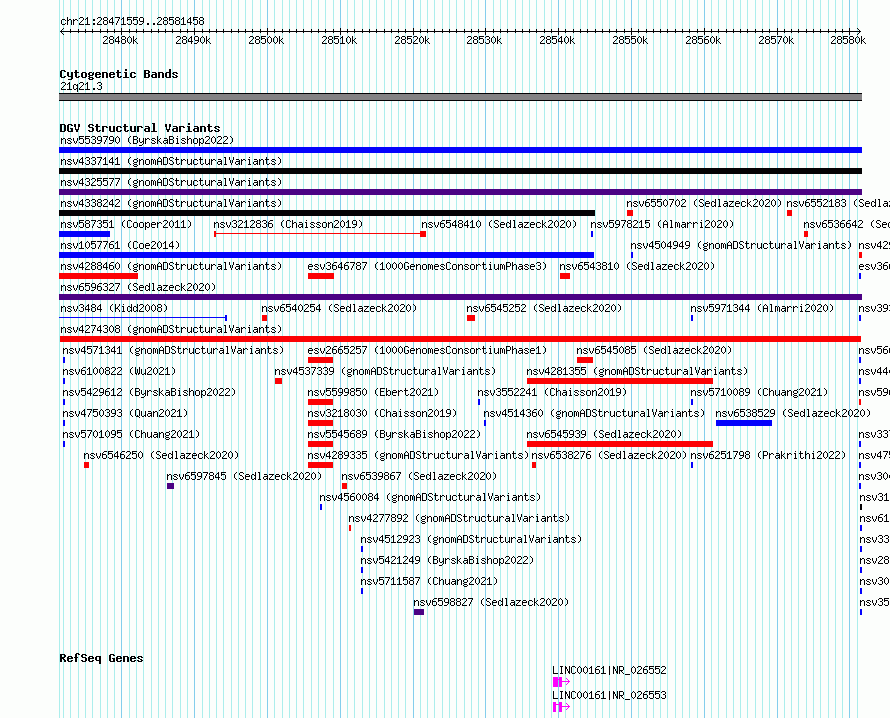Open variant nsv5710089 (Chuang2021)

tap(759, 392)
